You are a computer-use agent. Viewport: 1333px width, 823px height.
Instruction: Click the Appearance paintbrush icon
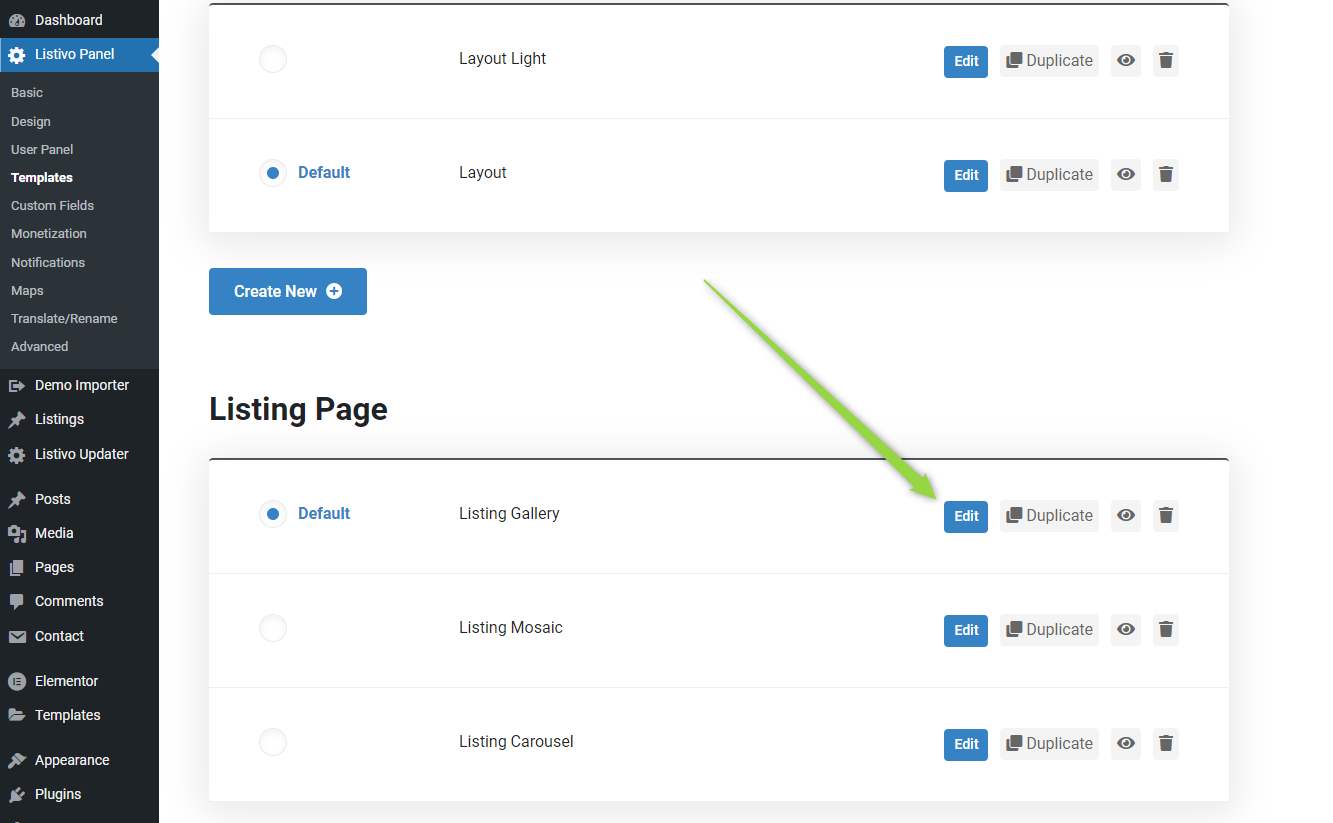(17, 760)
